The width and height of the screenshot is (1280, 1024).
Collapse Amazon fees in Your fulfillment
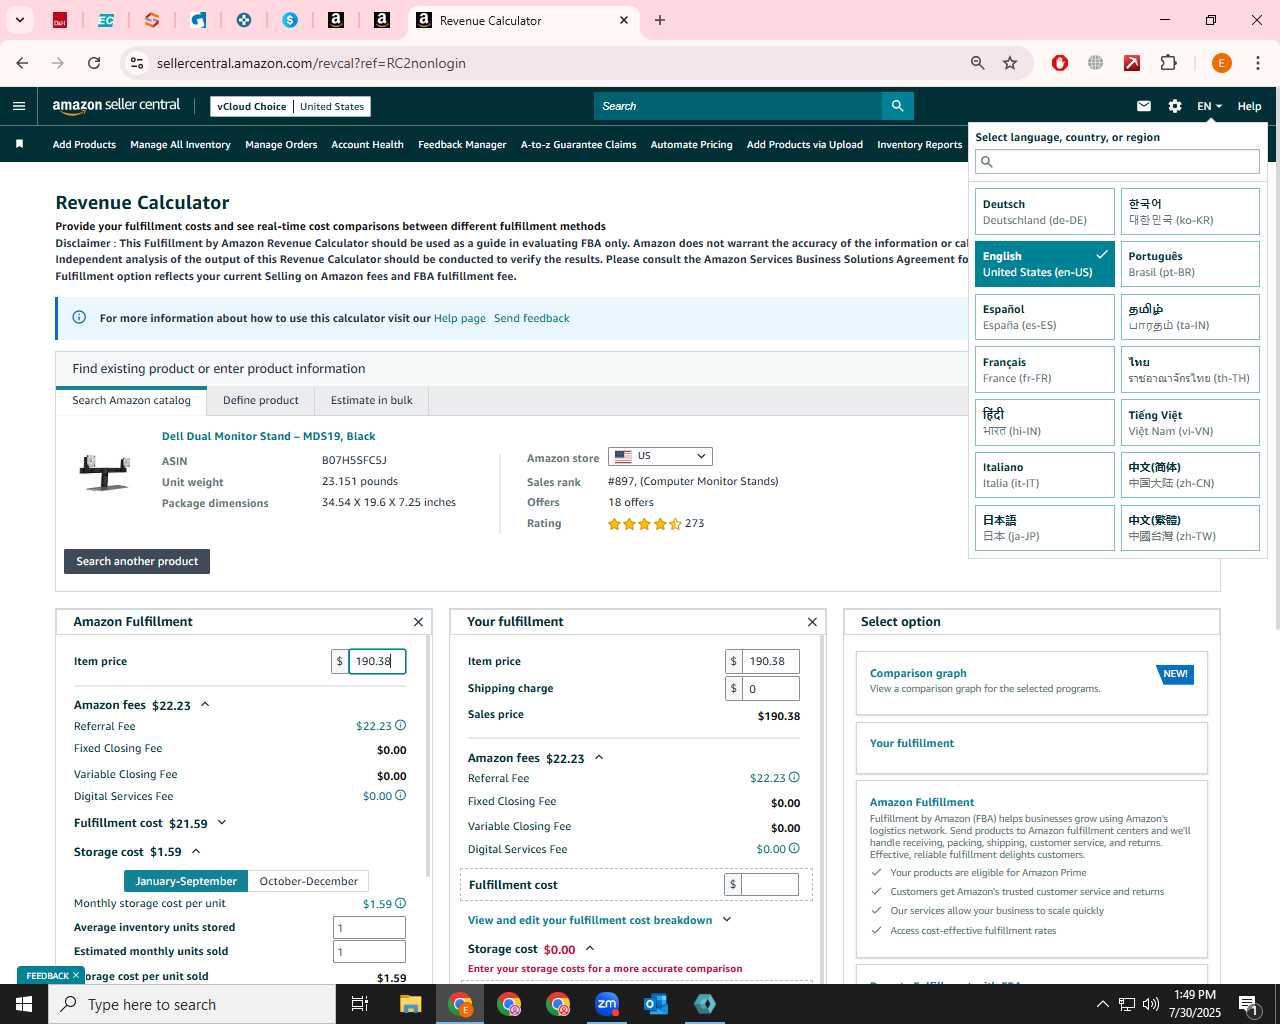click(x=599, y=757)
